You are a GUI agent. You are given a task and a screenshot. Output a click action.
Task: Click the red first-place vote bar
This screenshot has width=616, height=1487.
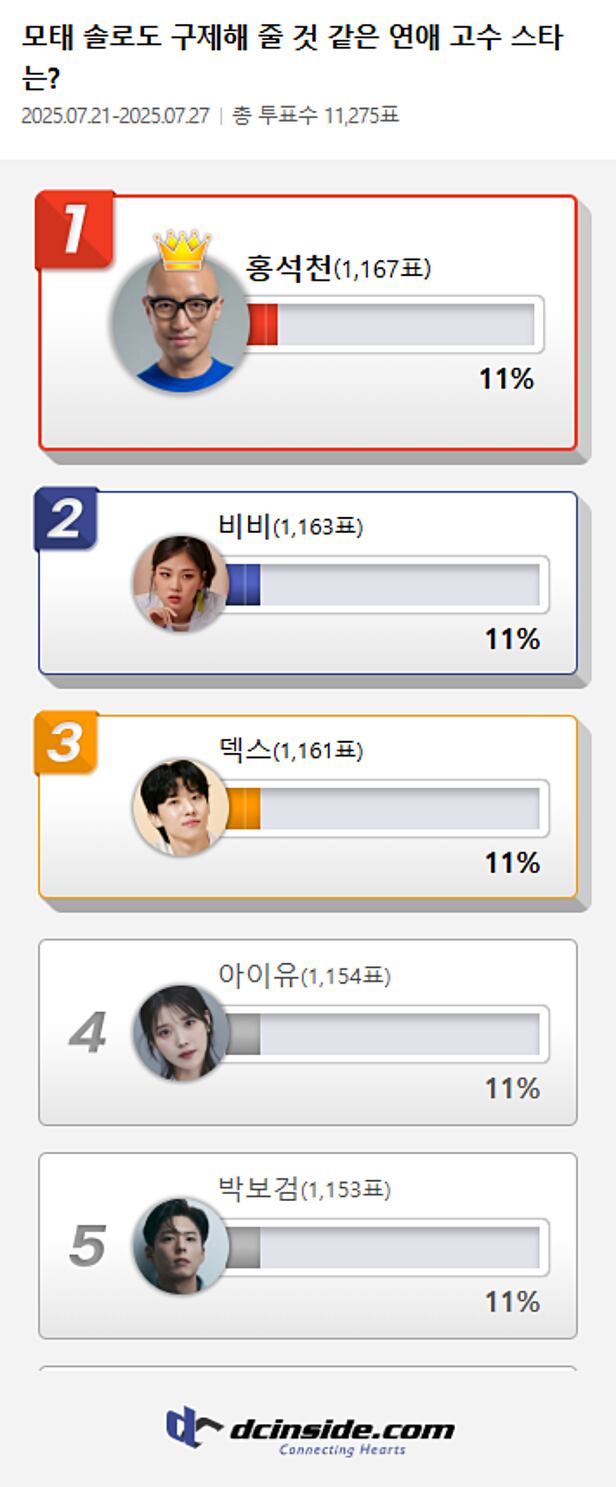(263, 325)
